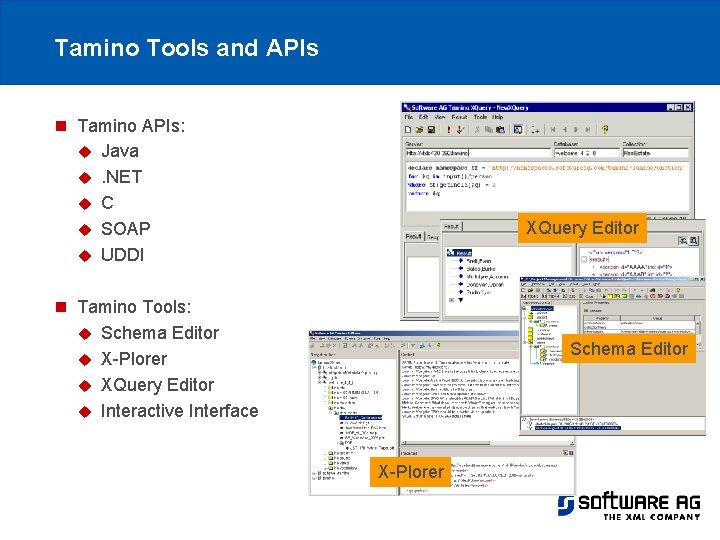Jump to first result icon
This screenshot has width=720, height=540.
[x=553, y=130]
